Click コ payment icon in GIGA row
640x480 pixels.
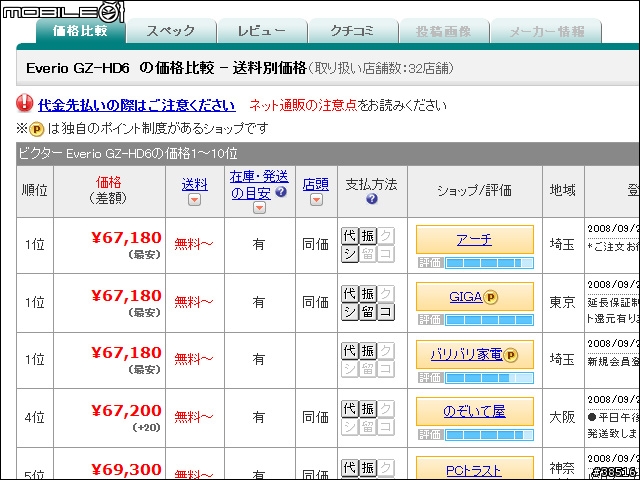click(386, 312)
